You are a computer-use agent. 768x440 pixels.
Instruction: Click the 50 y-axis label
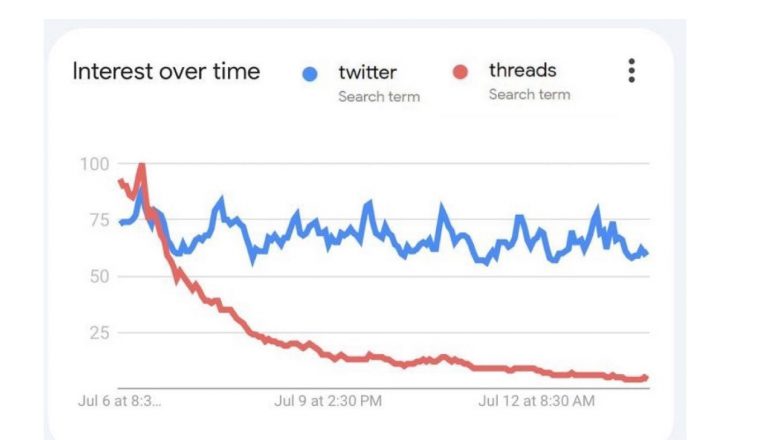pos(97,276)
